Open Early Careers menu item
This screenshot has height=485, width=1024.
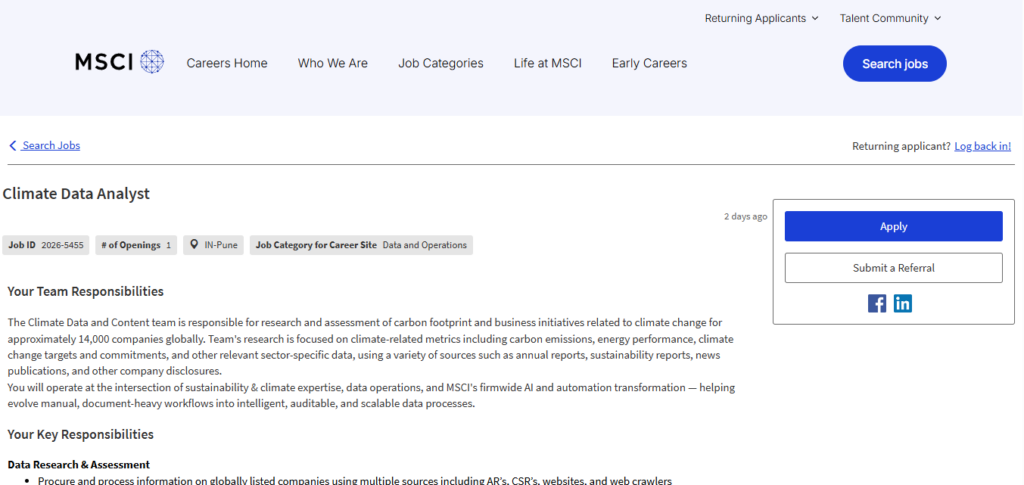649,63
